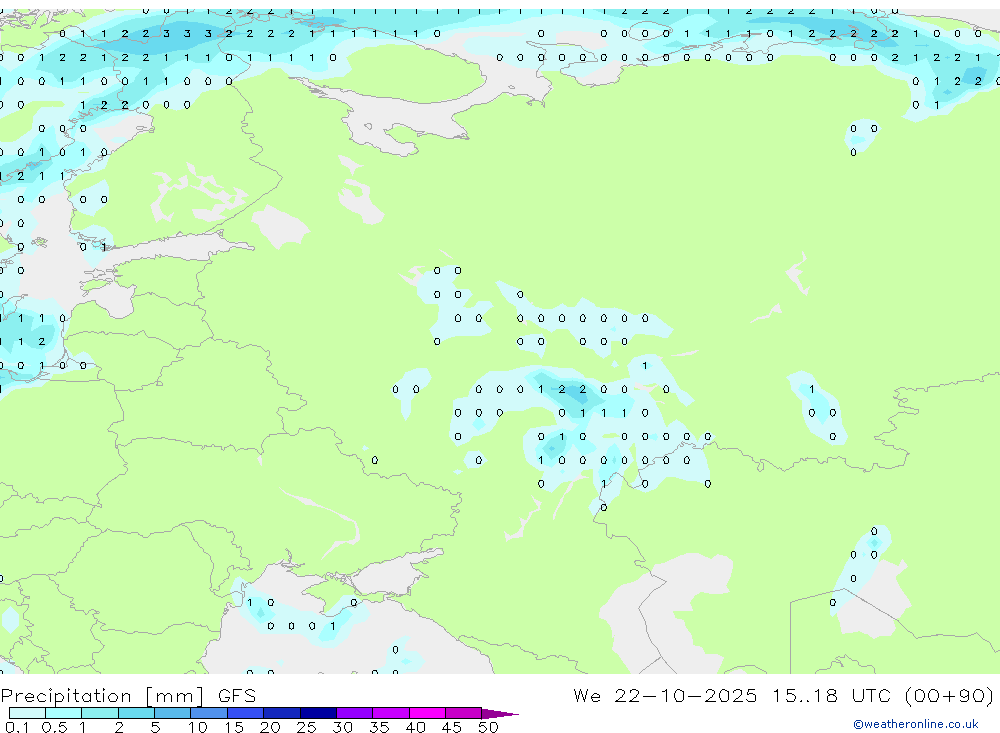The image size is (1000, 733).
Task: Pick legend swatch between 15 and 20
Action: point(246,713)
